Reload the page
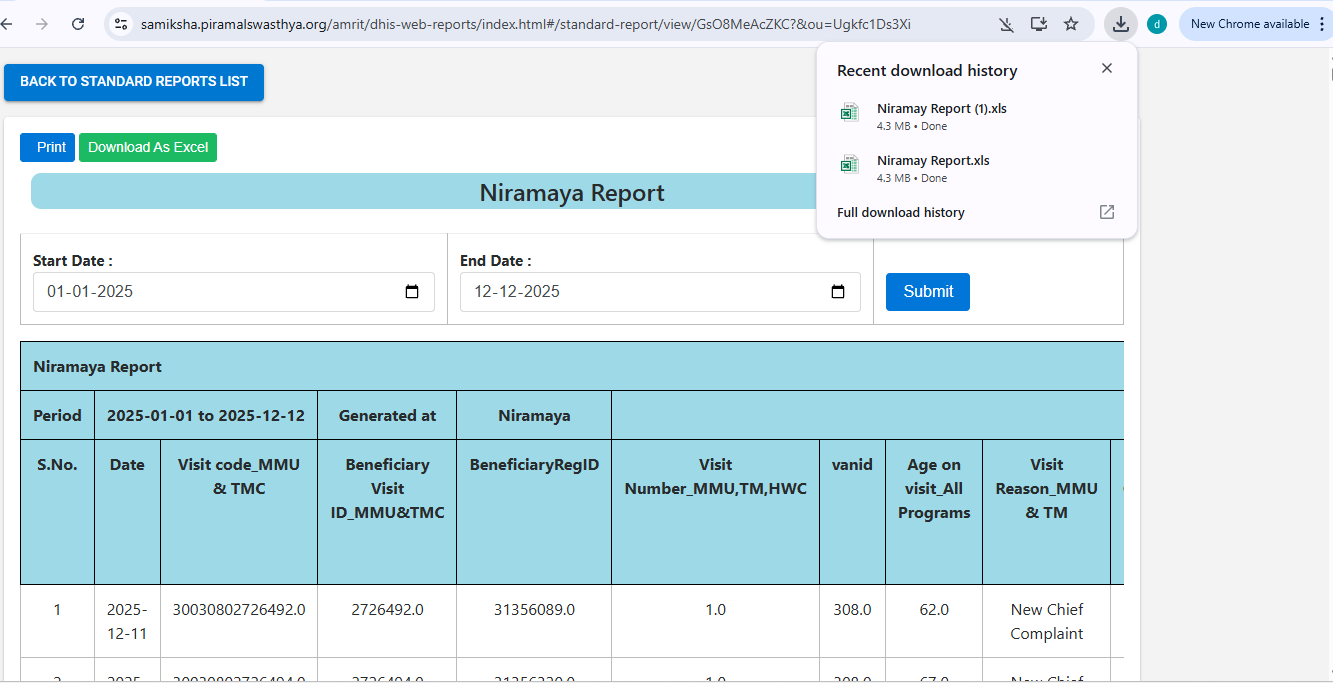1333x683 pixels. (78, 24)
